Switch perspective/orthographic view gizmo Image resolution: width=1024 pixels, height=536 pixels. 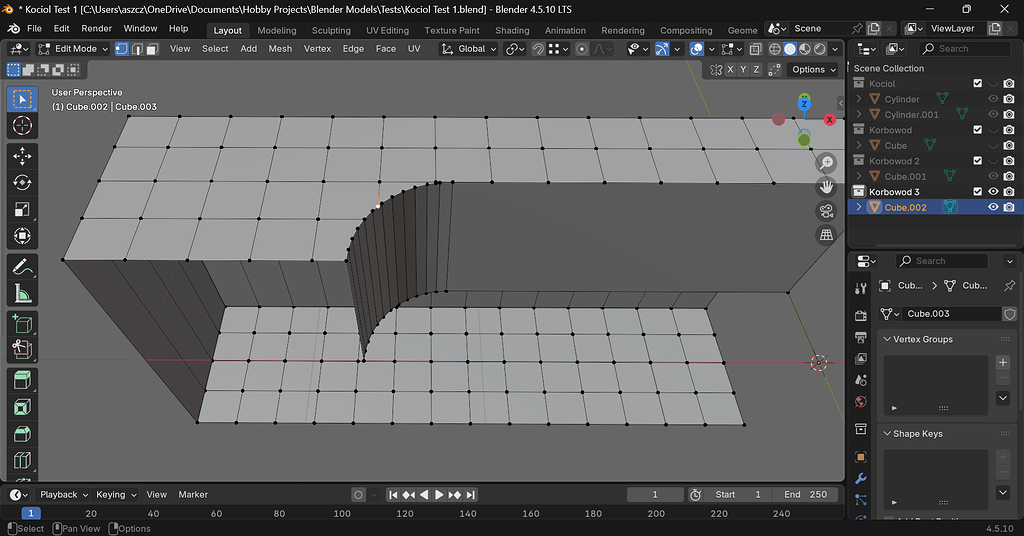pyautogui.click(x=827, y=235)
